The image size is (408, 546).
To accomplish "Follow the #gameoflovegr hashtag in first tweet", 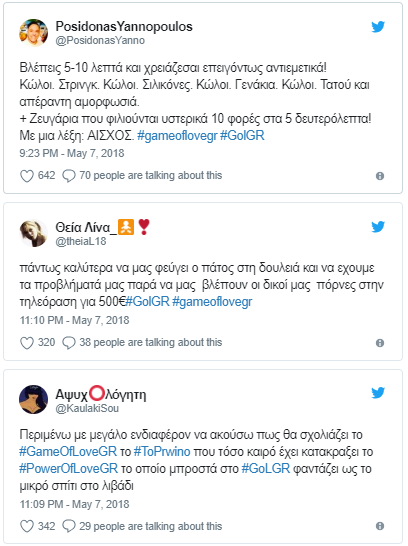I will click(177, 135).
